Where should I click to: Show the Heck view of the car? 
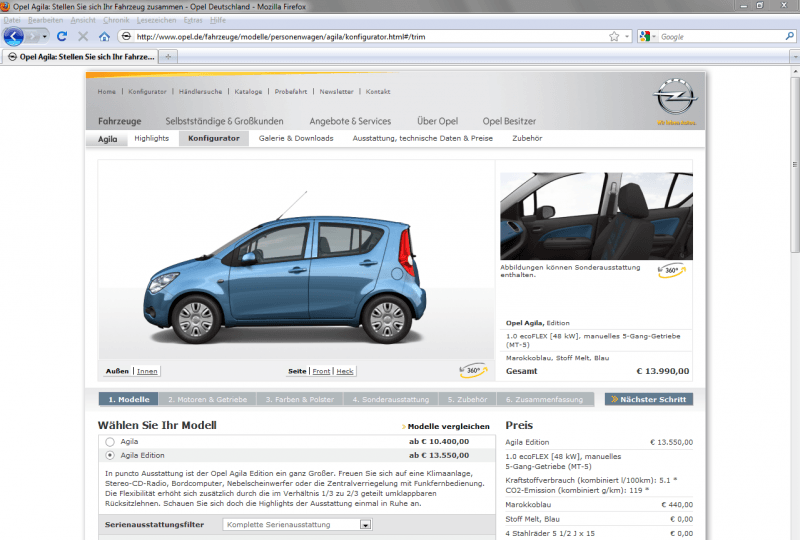[x=345, y=371]
